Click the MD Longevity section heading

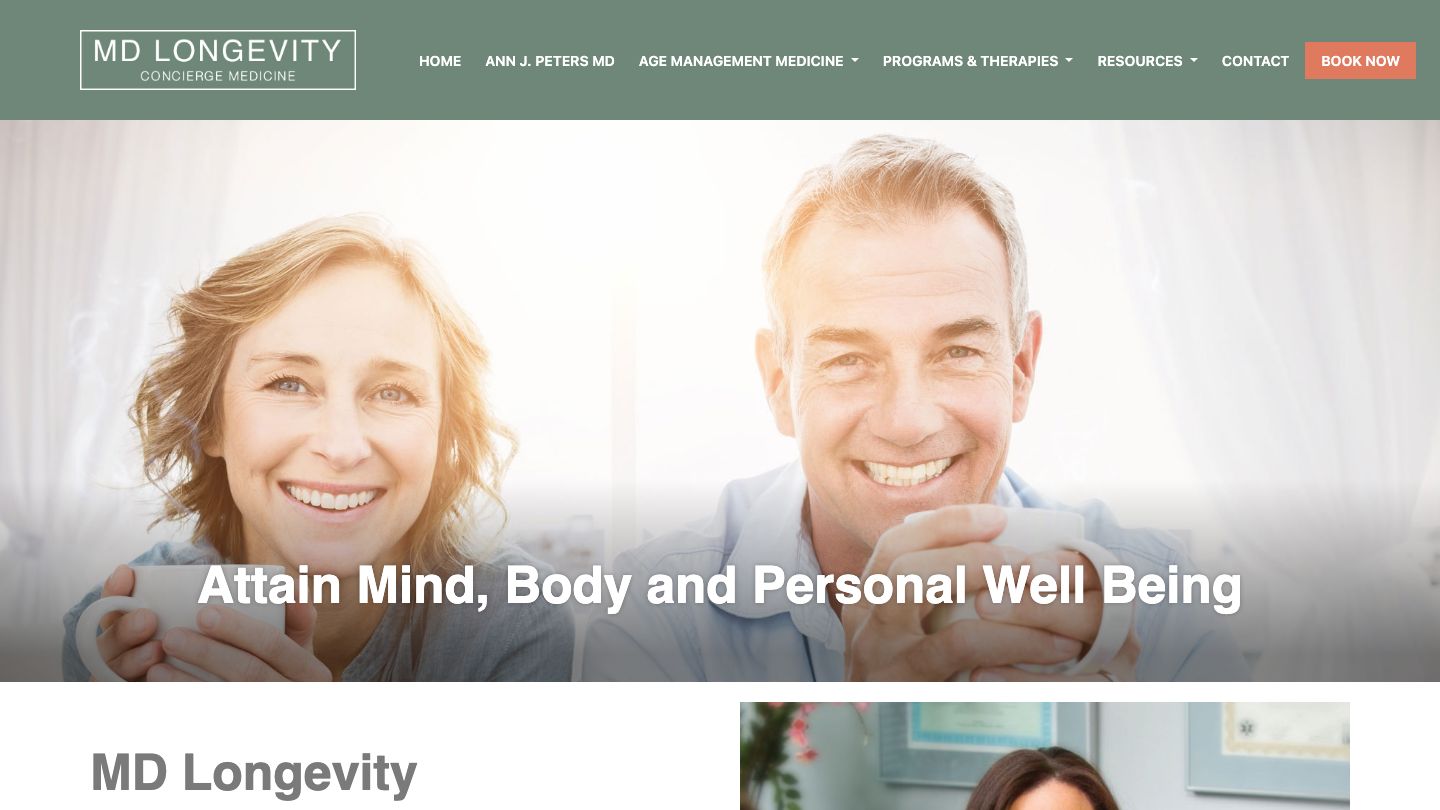click(254, 773)
